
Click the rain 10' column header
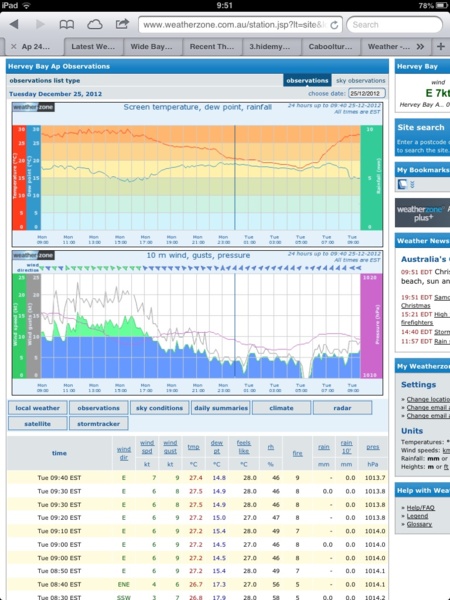point(346,447)
